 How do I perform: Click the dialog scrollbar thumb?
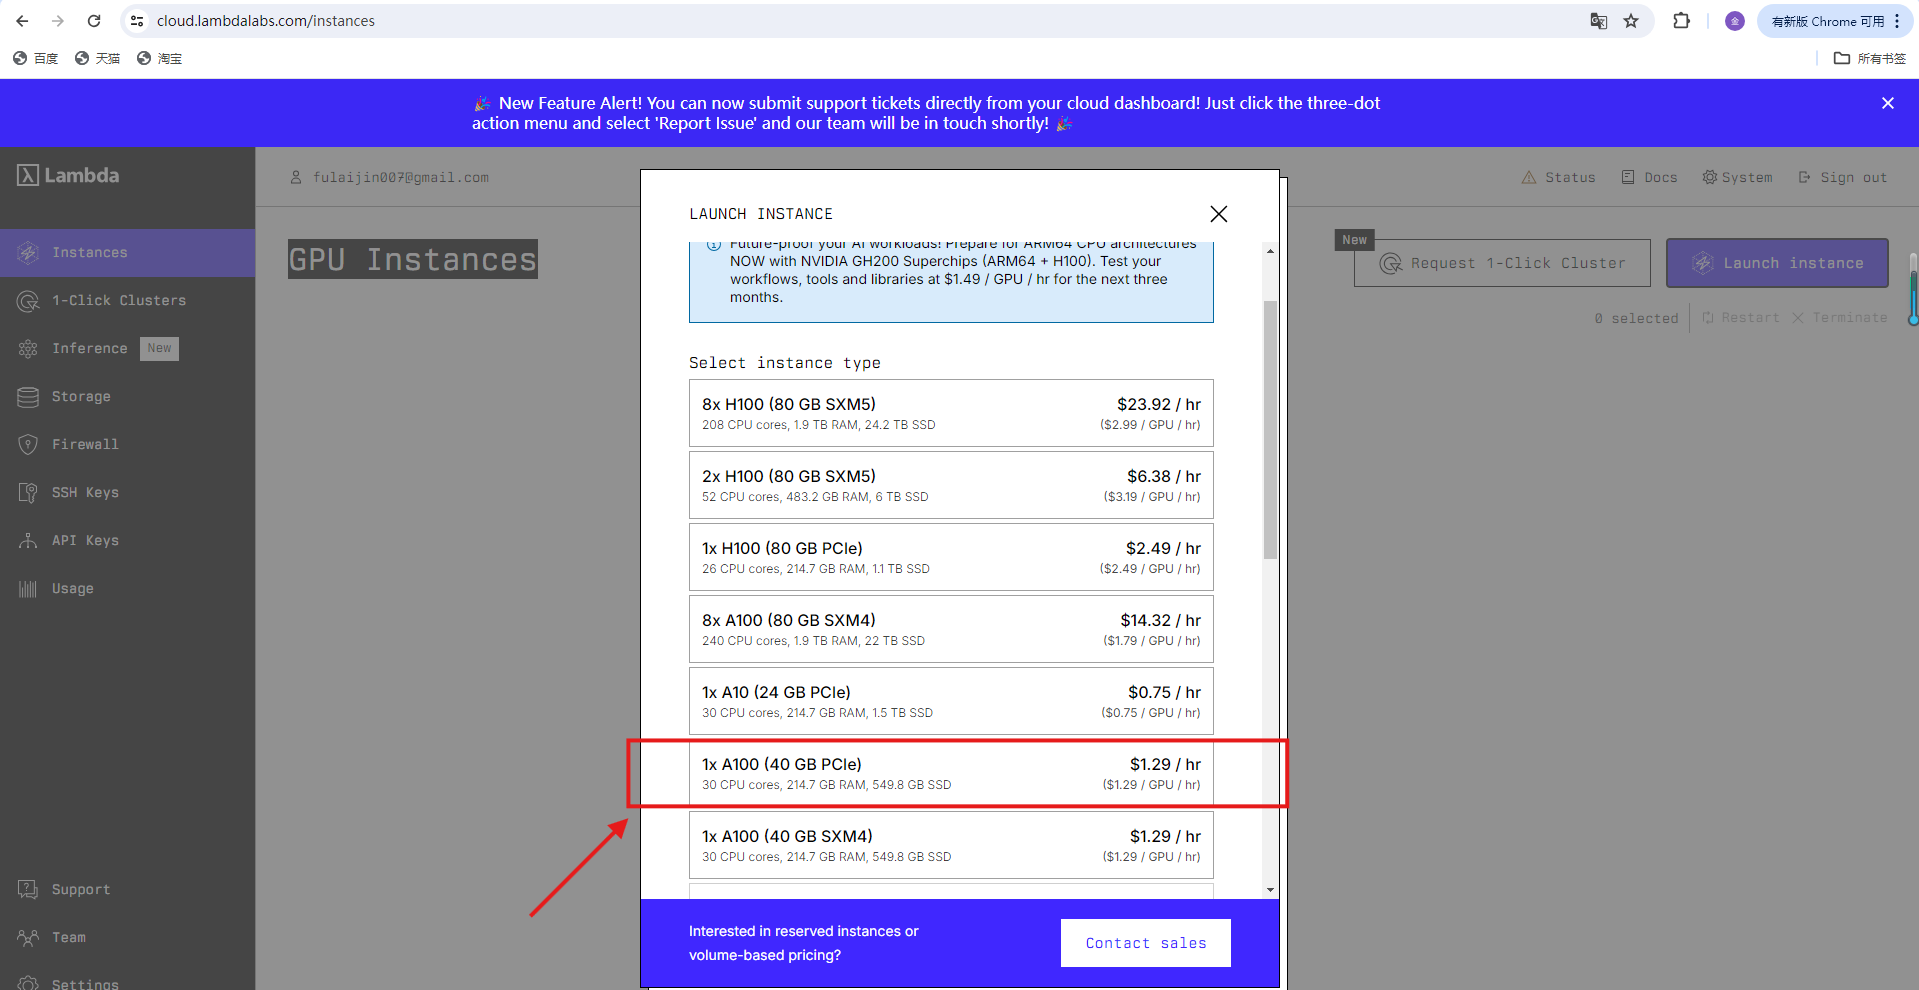1270,430
